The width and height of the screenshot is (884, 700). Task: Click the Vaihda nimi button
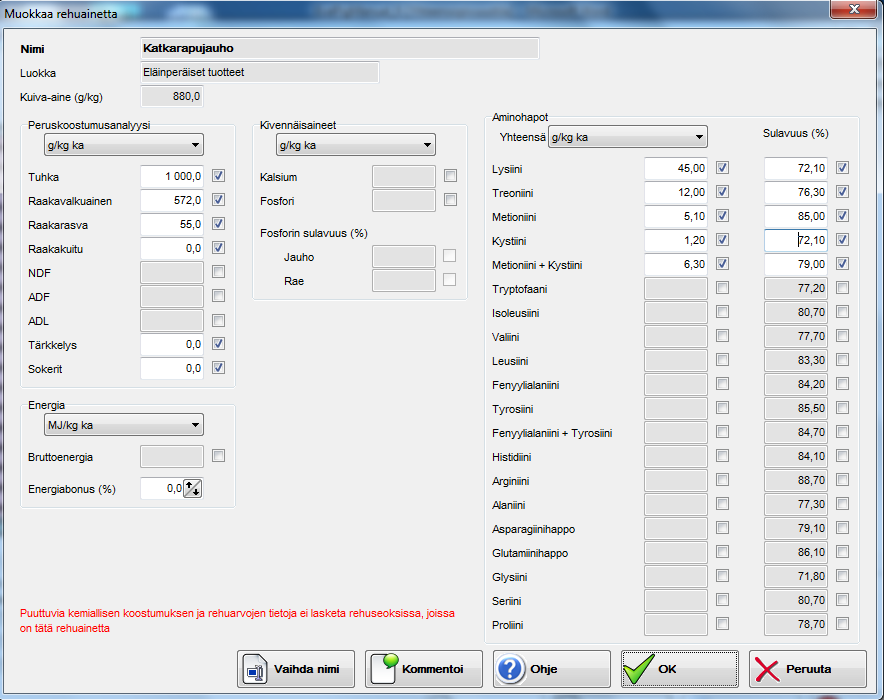click(296, 669)
